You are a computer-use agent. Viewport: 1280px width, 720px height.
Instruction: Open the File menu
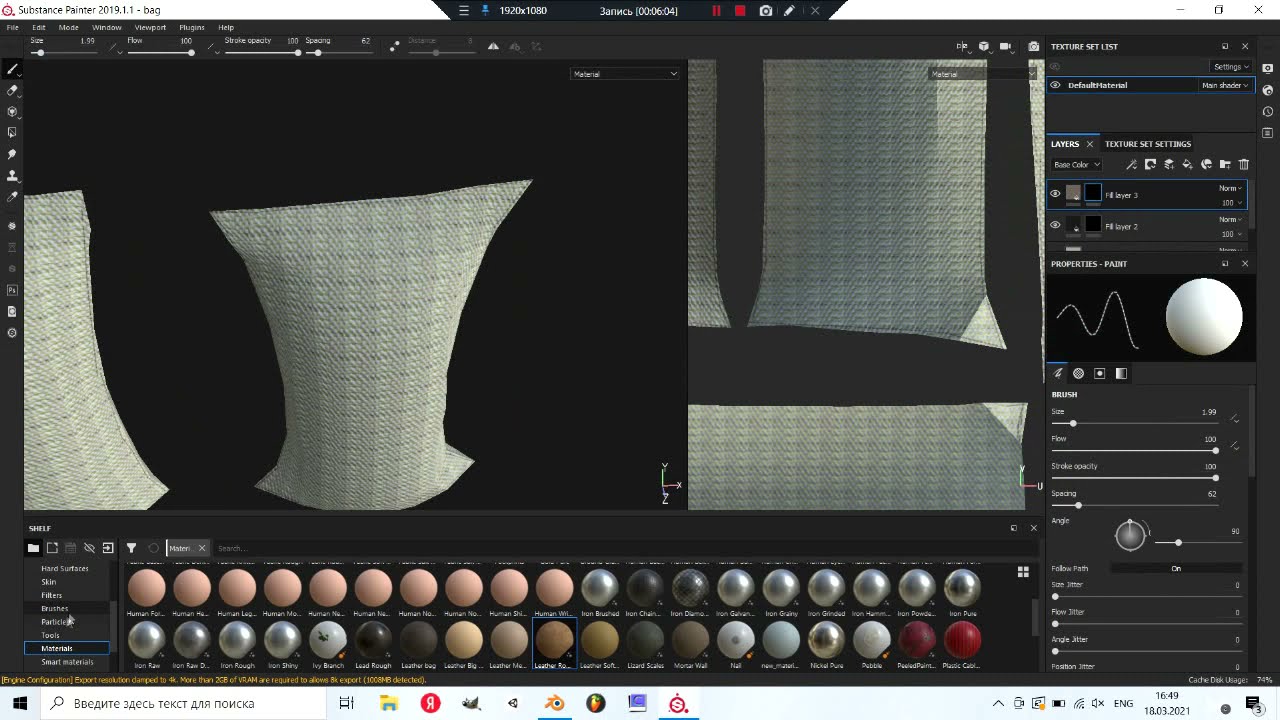(13, 27)
